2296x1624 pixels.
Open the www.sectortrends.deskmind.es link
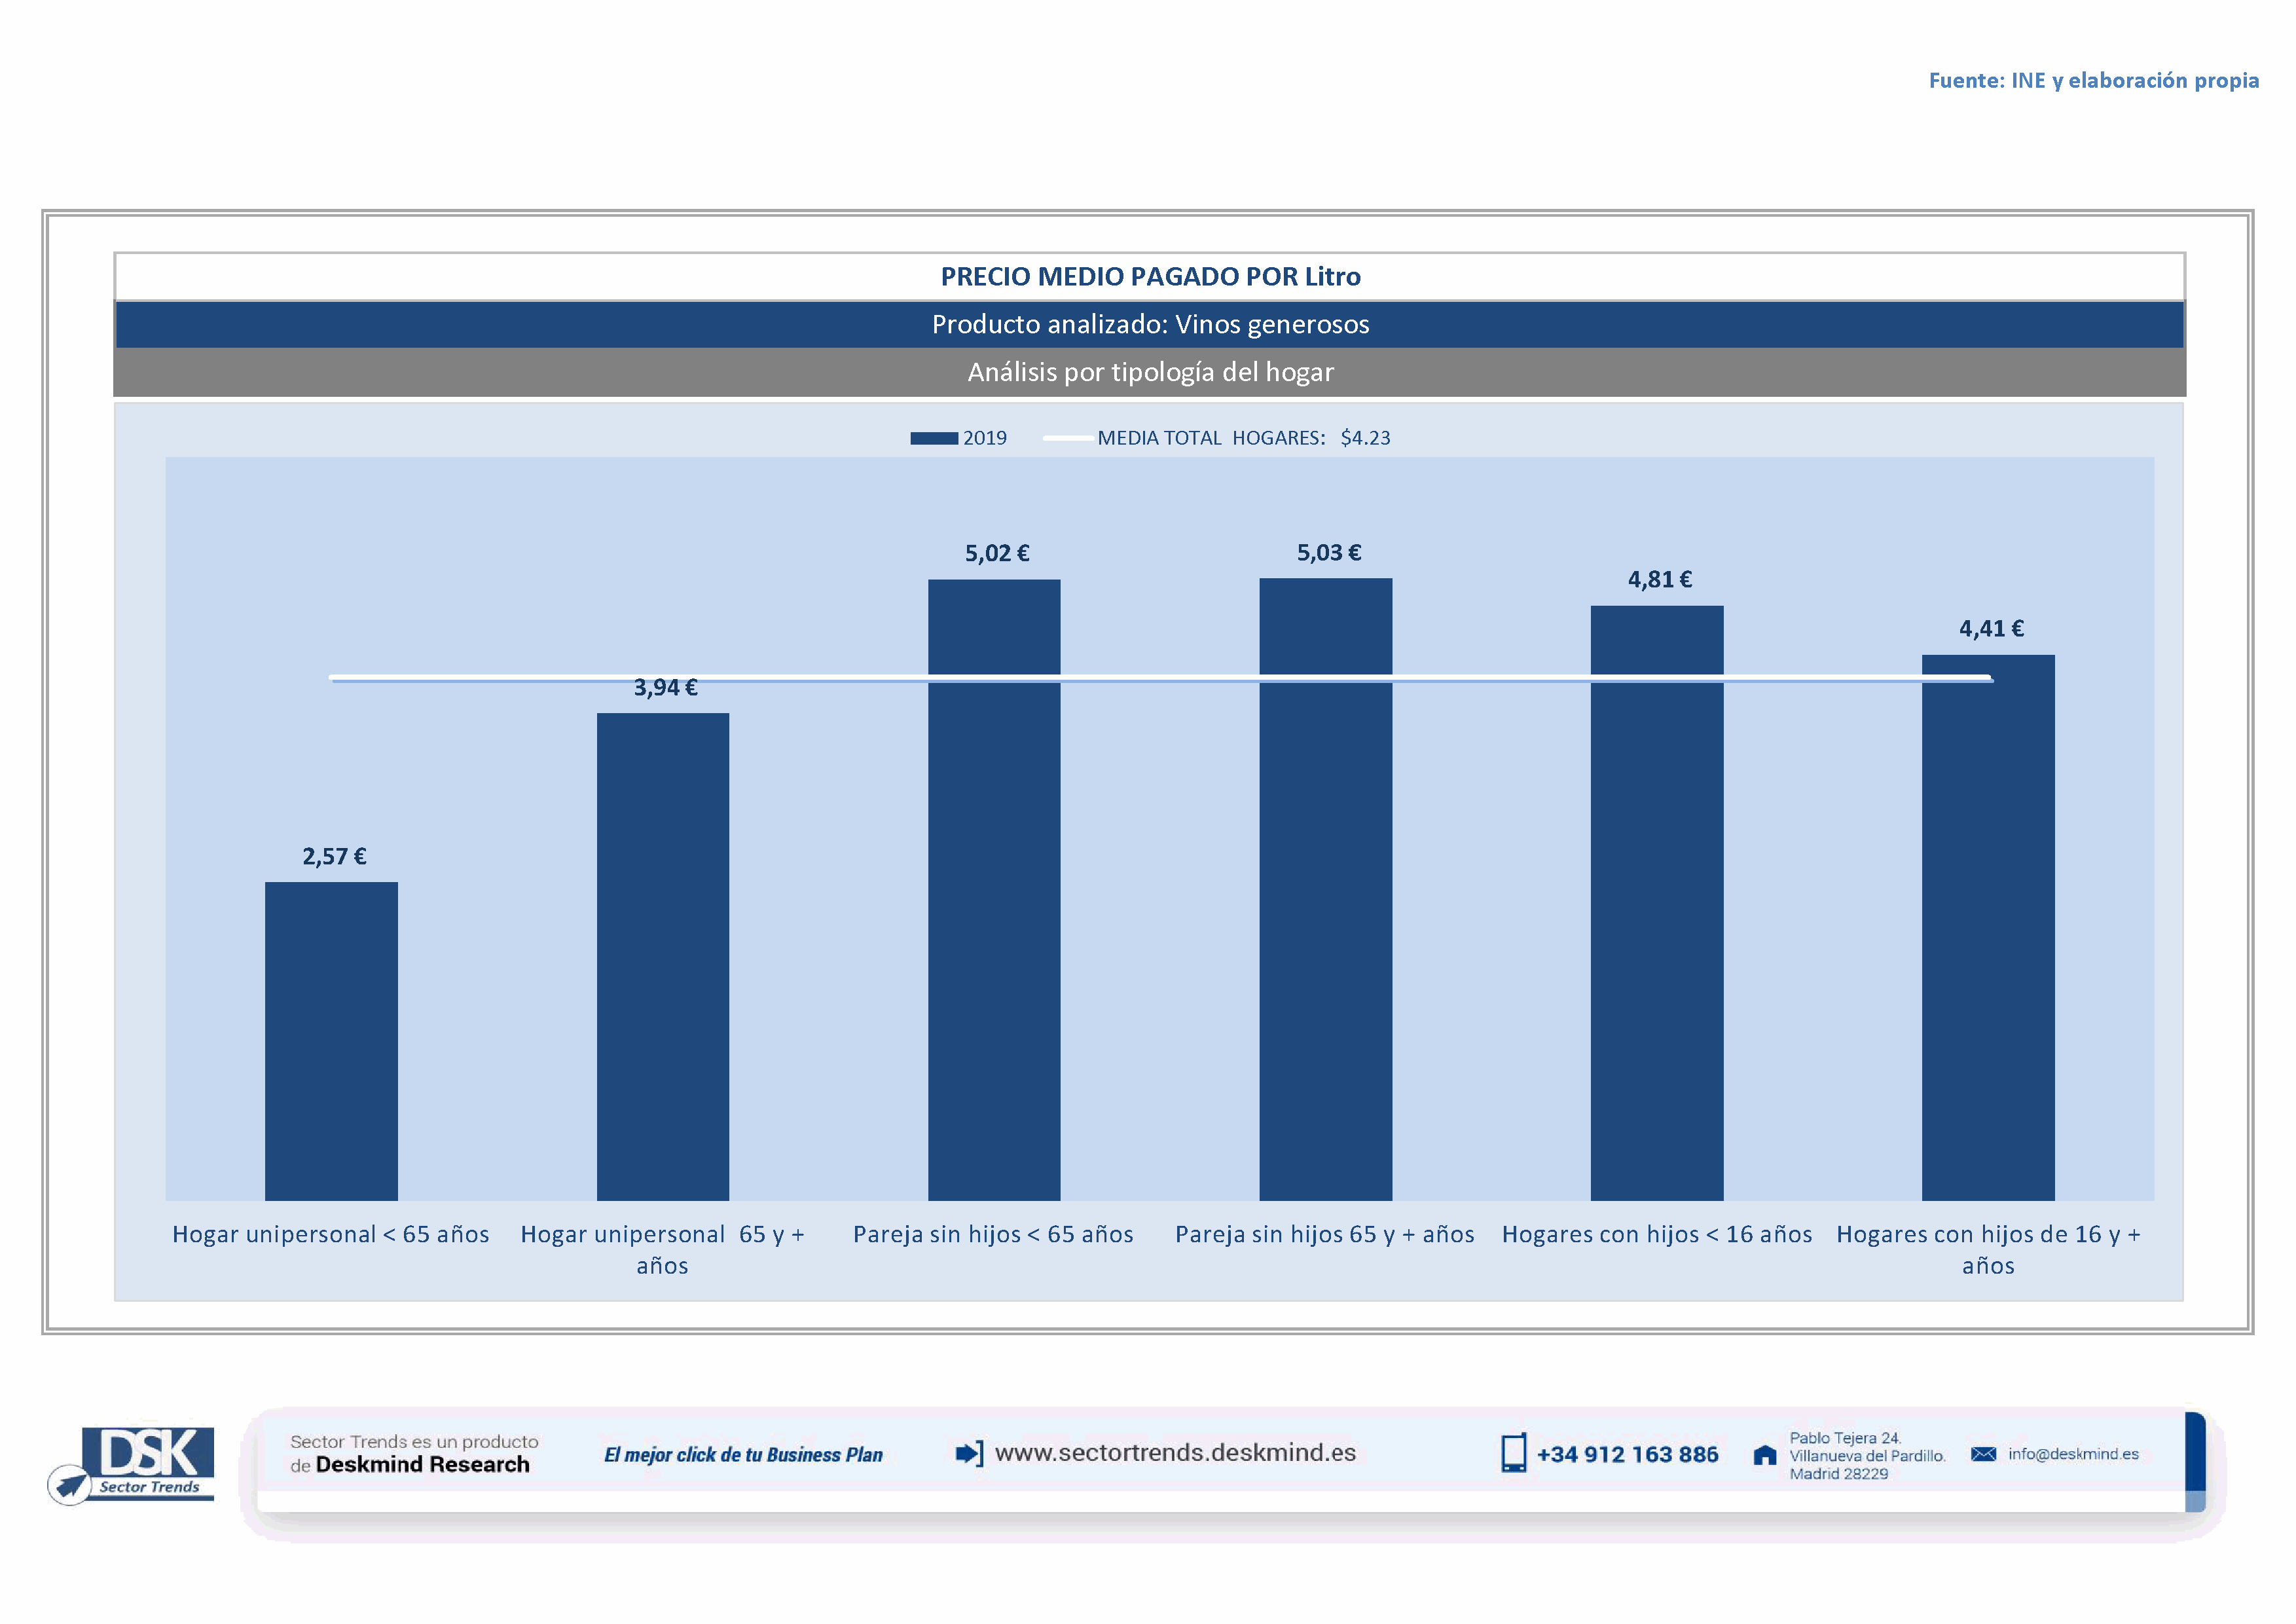click(x=1175, y=1453)
